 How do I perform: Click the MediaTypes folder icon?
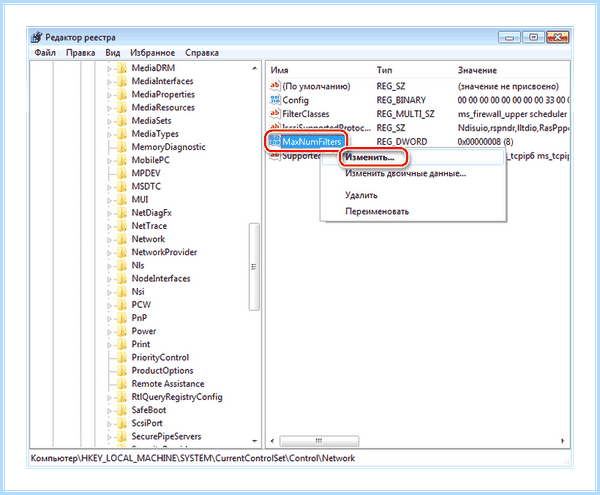point(122,134)
